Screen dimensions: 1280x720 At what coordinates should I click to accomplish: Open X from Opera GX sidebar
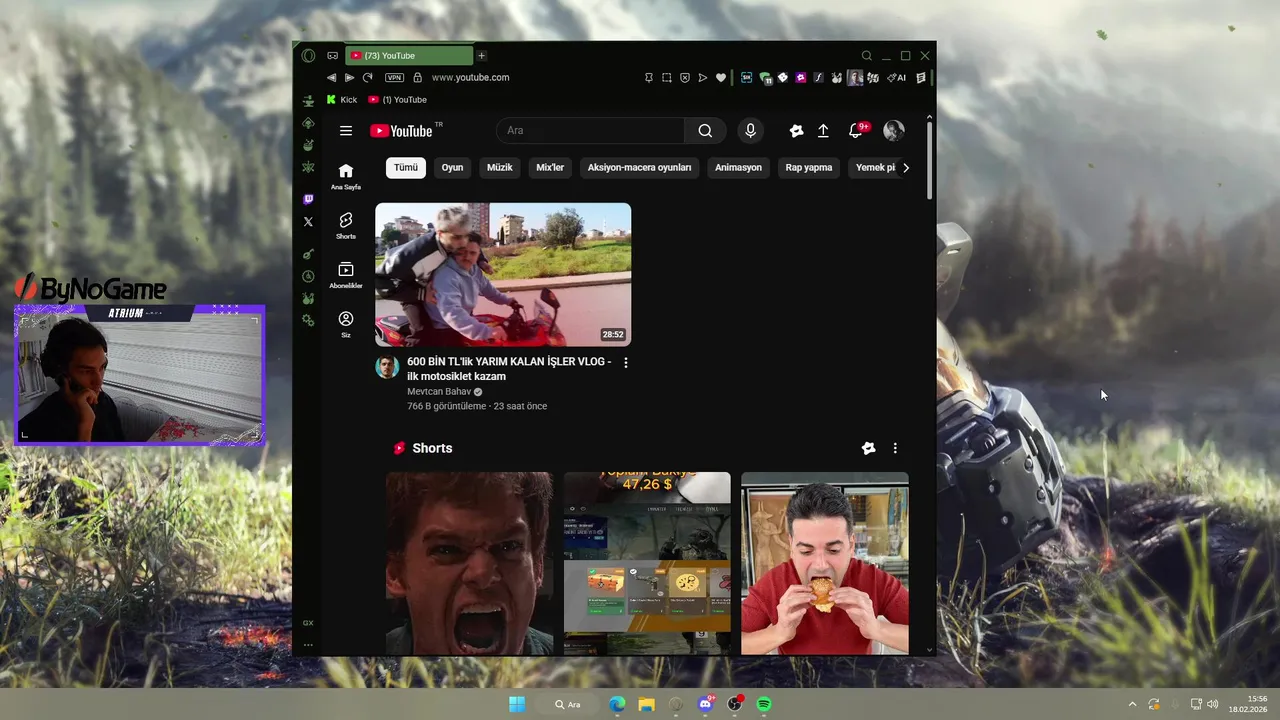(x=308, y=221)
